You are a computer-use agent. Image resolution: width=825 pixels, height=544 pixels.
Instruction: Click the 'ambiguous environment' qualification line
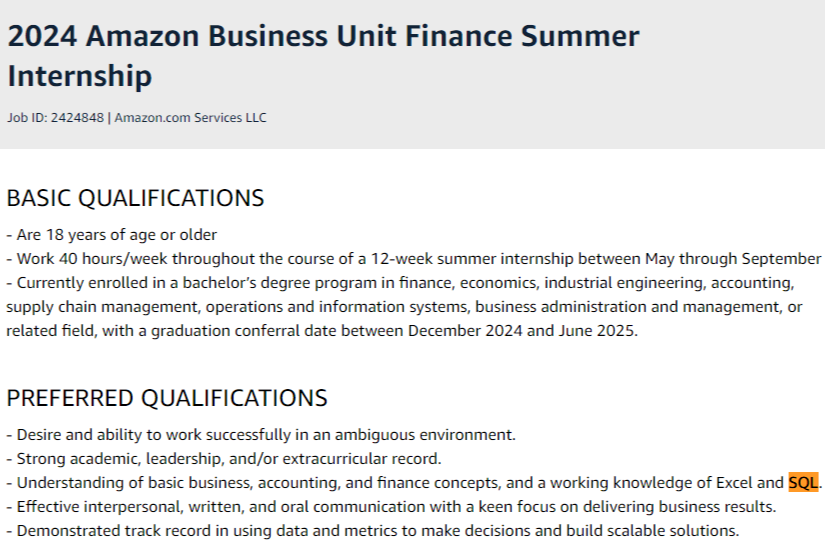(262, 435)
